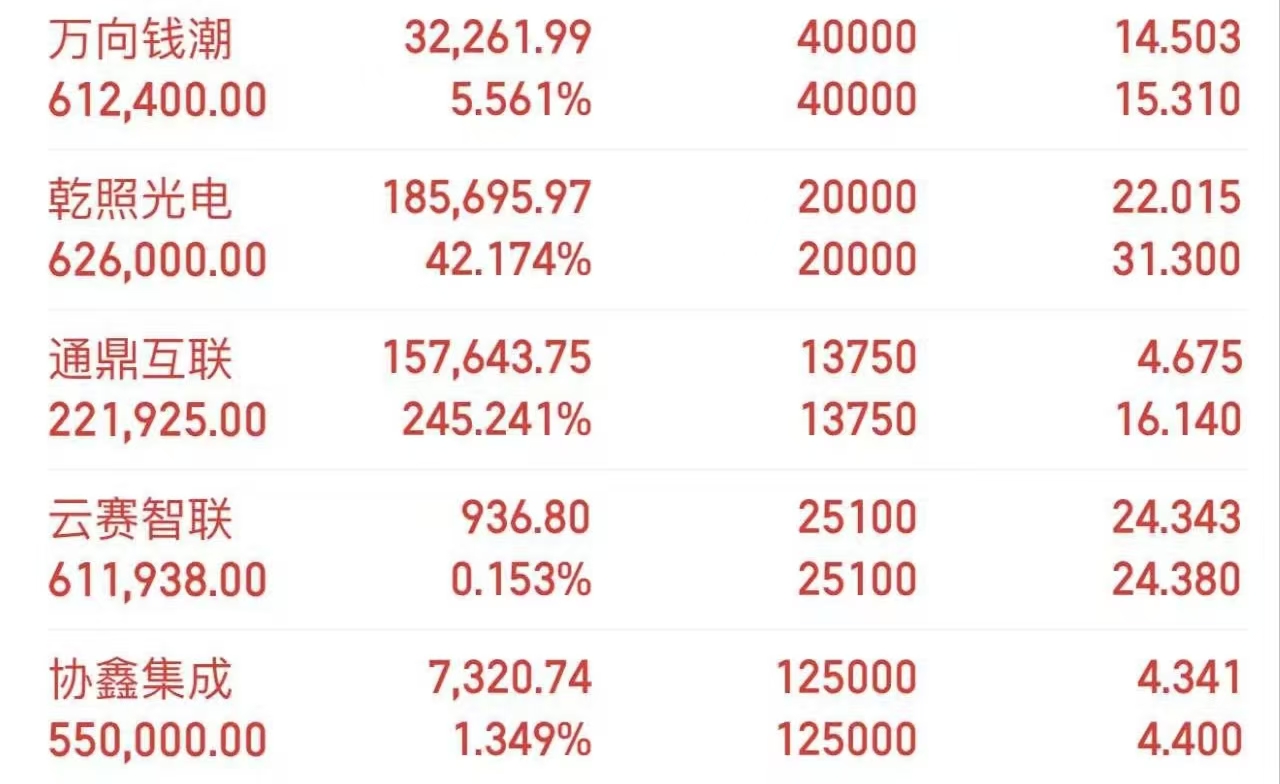Select the 通鼎互联 stock name
Image resolution: width=1280 pixels, height=784 pixels.
[x=141, y=359]
